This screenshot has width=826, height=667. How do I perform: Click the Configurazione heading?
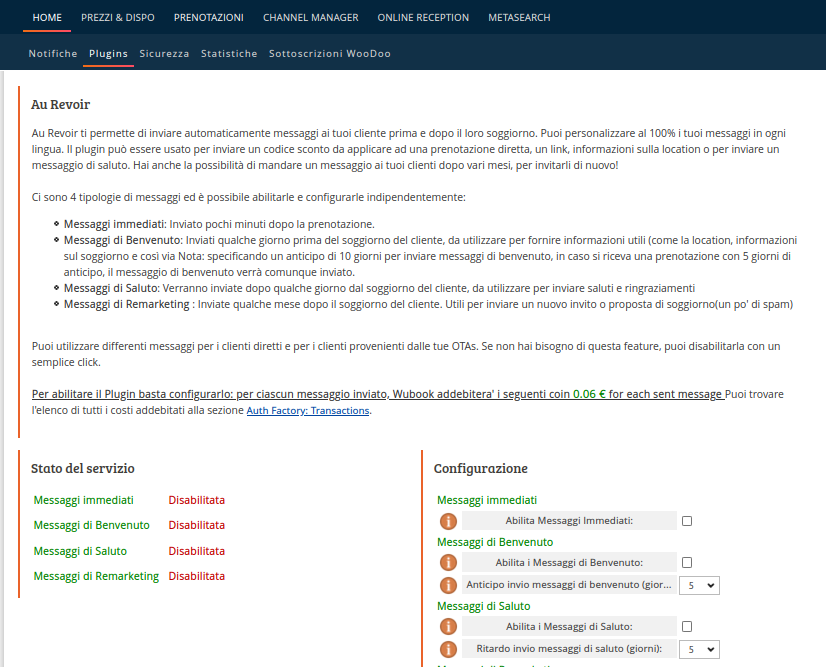481,468
